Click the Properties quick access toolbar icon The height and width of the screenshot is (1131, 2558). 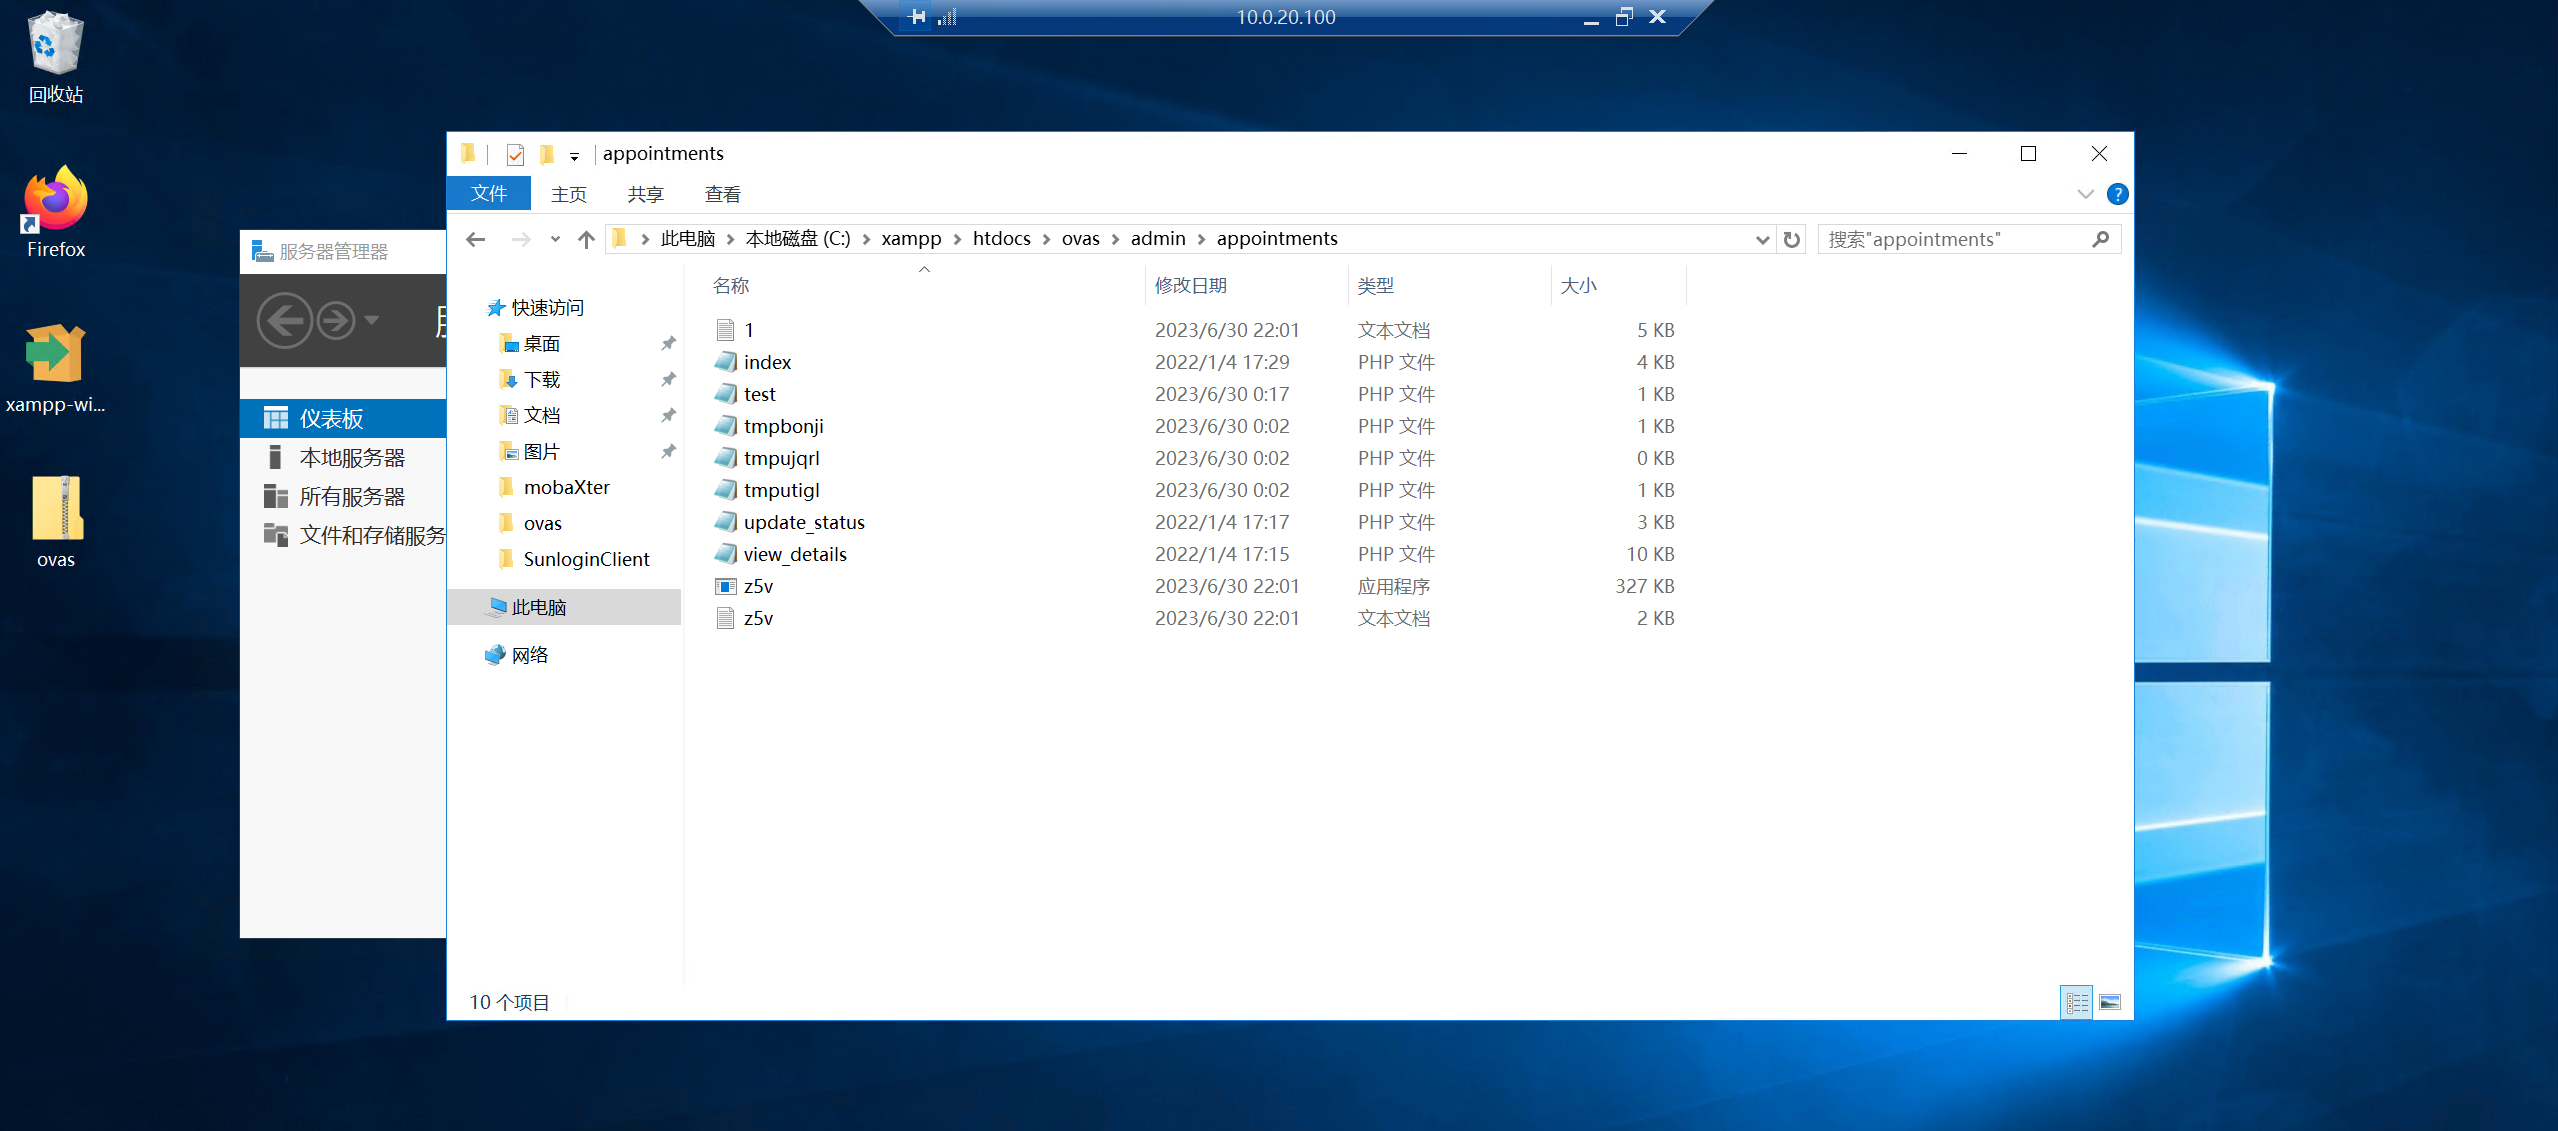pyautogui.click(x=516, y=154)
